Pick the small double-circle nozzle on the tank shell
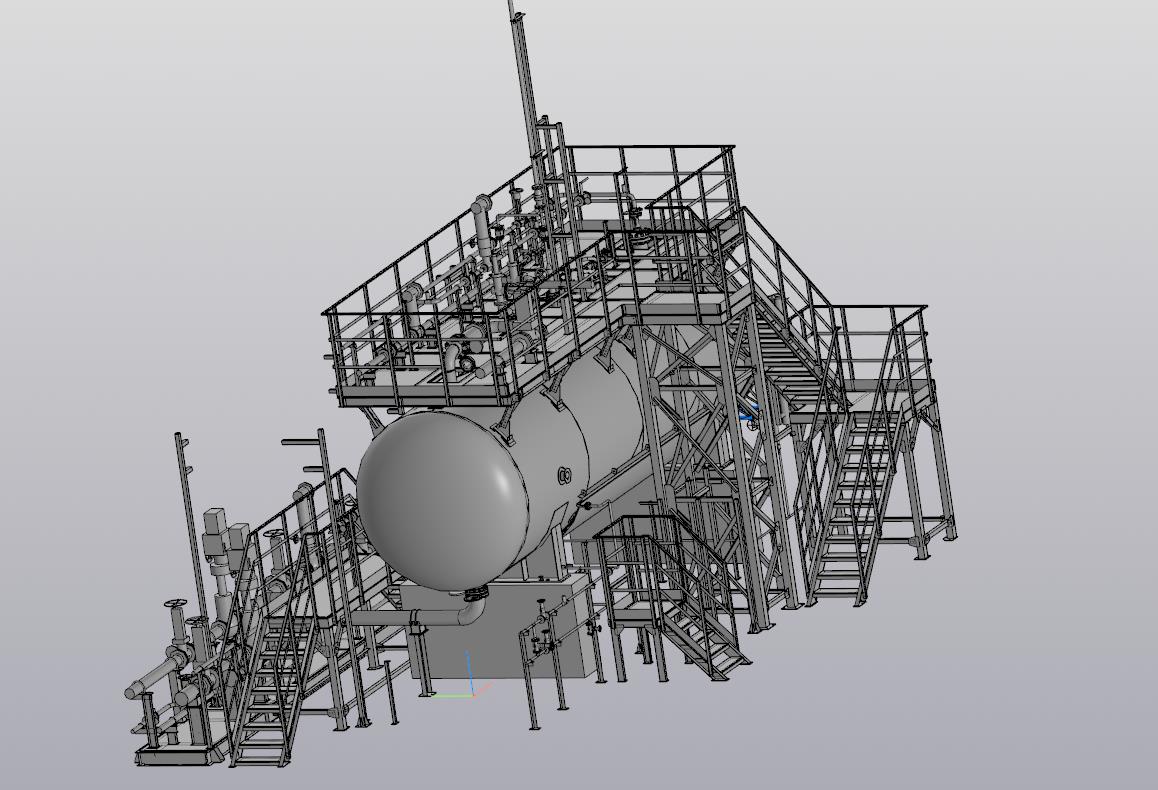This screenshot has height=790, width=1158. point(565,475)
